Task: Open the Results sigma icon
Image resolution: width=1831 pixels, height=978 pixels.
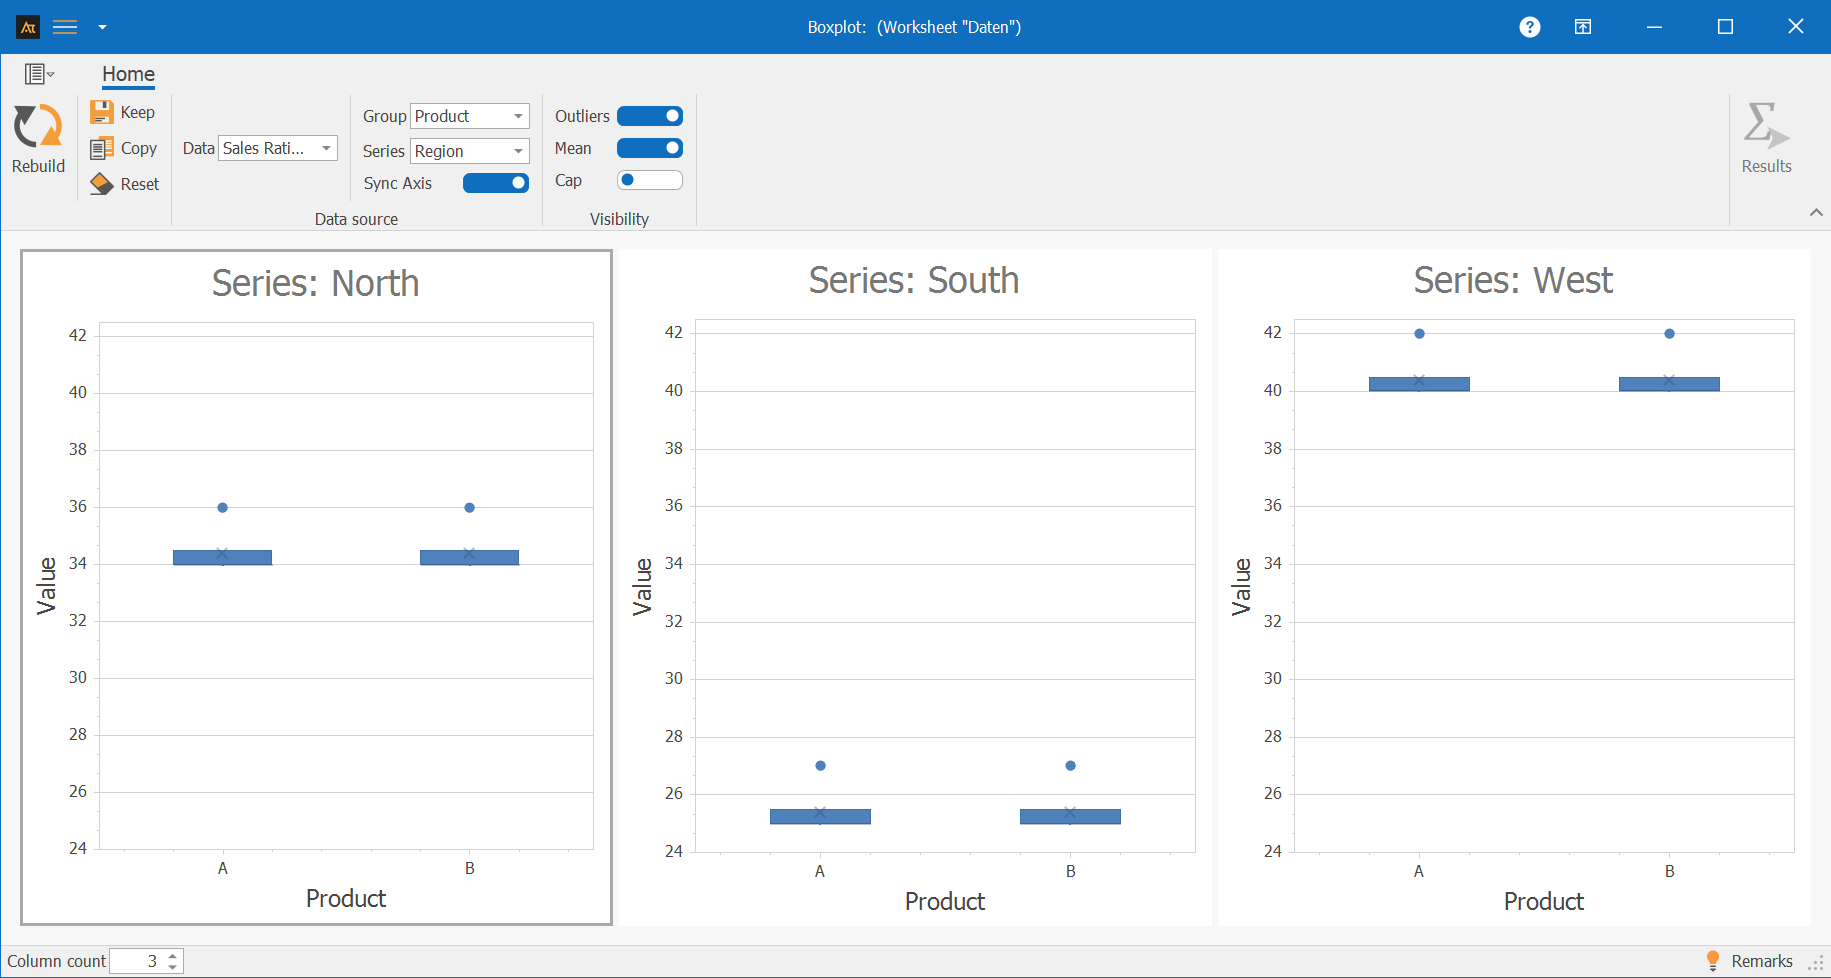Action: [1765, 127]
